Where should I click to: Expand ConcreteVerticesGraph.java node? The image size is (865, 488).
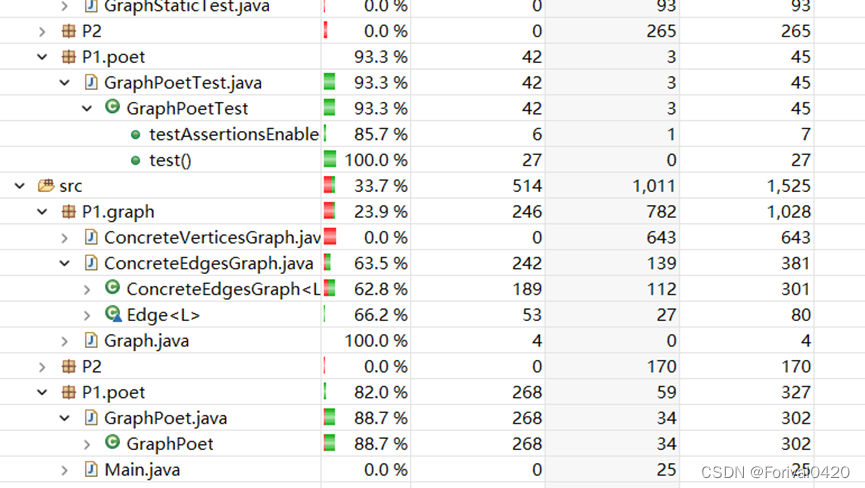tap(65, 238)
